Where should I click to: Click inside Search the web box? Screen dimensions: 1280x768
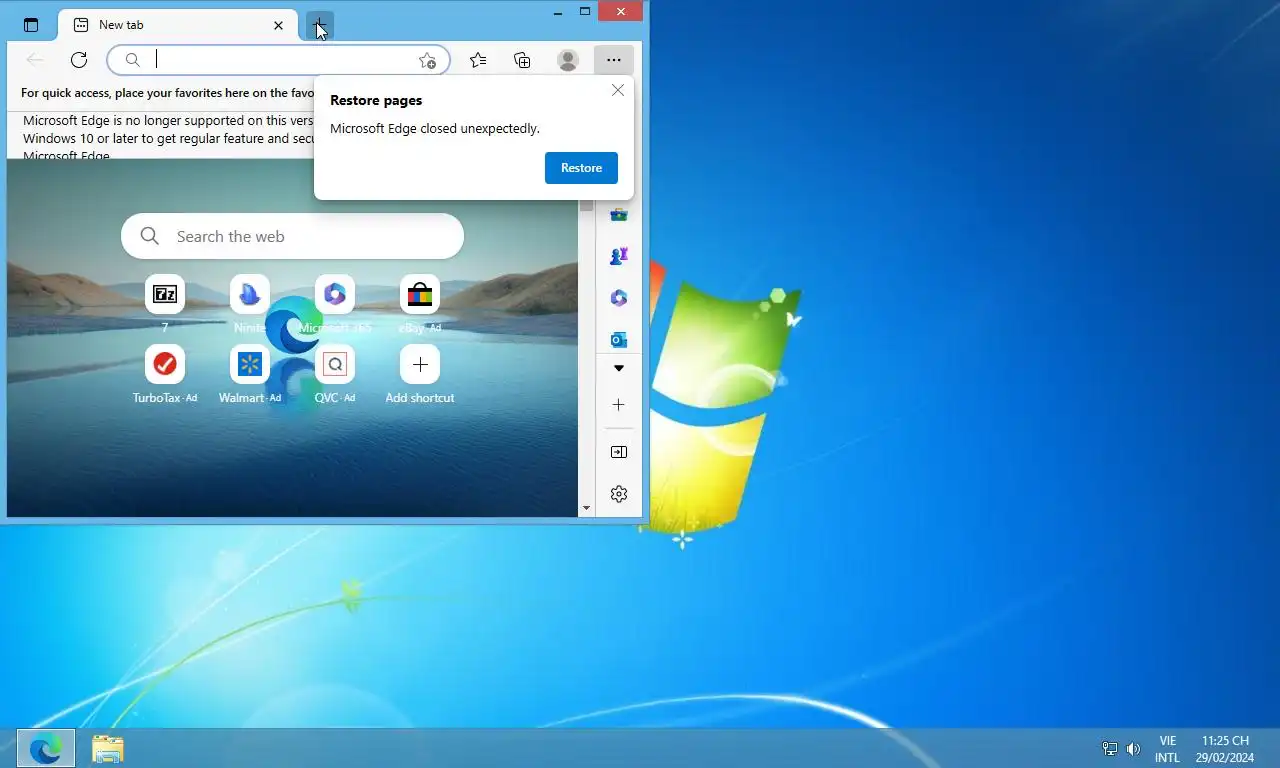292,236
